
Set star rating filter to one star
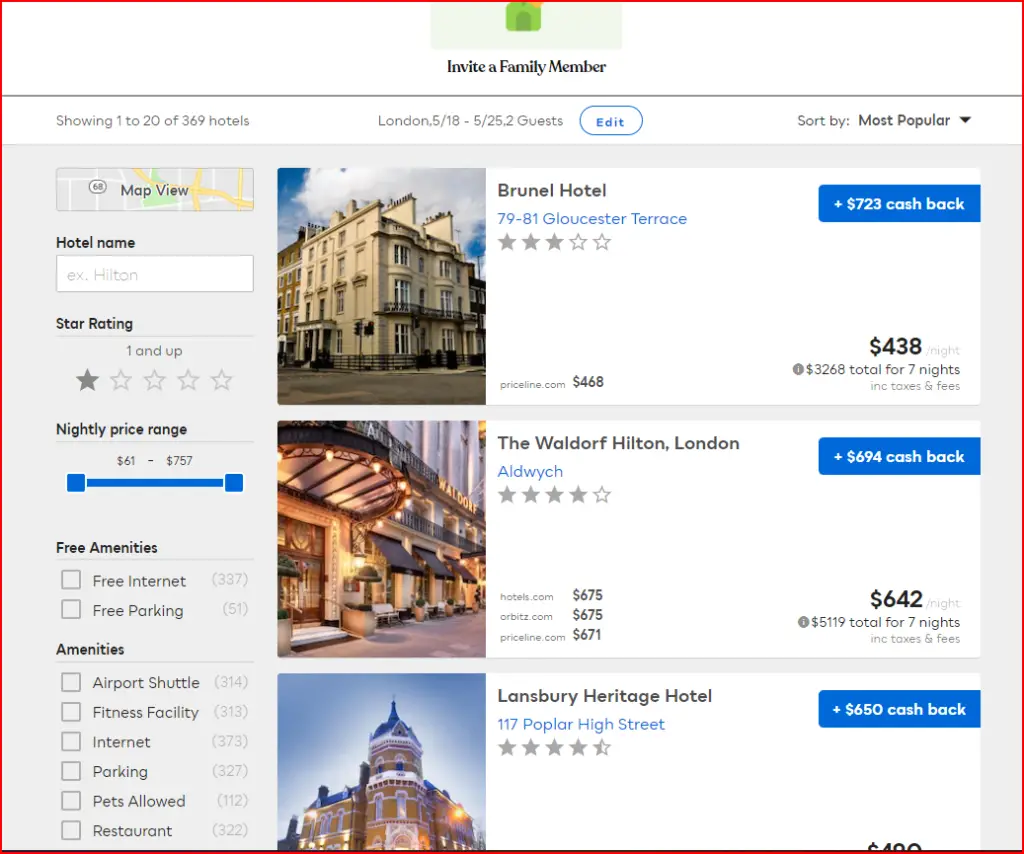click(x=88, y=379)
